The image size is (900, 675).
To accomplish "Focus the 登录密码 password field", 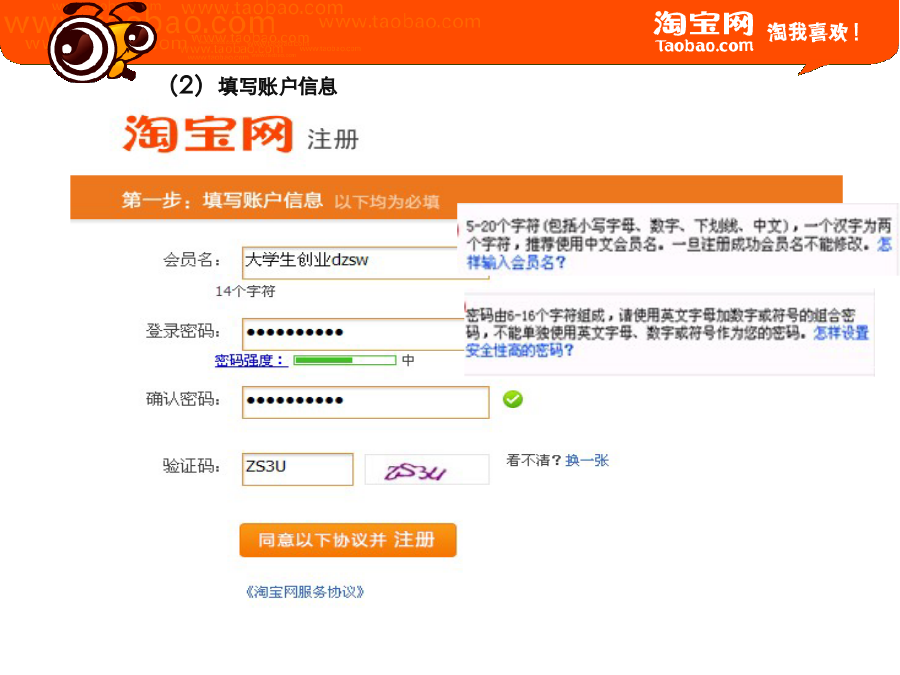I will click(x=354, y=333).
